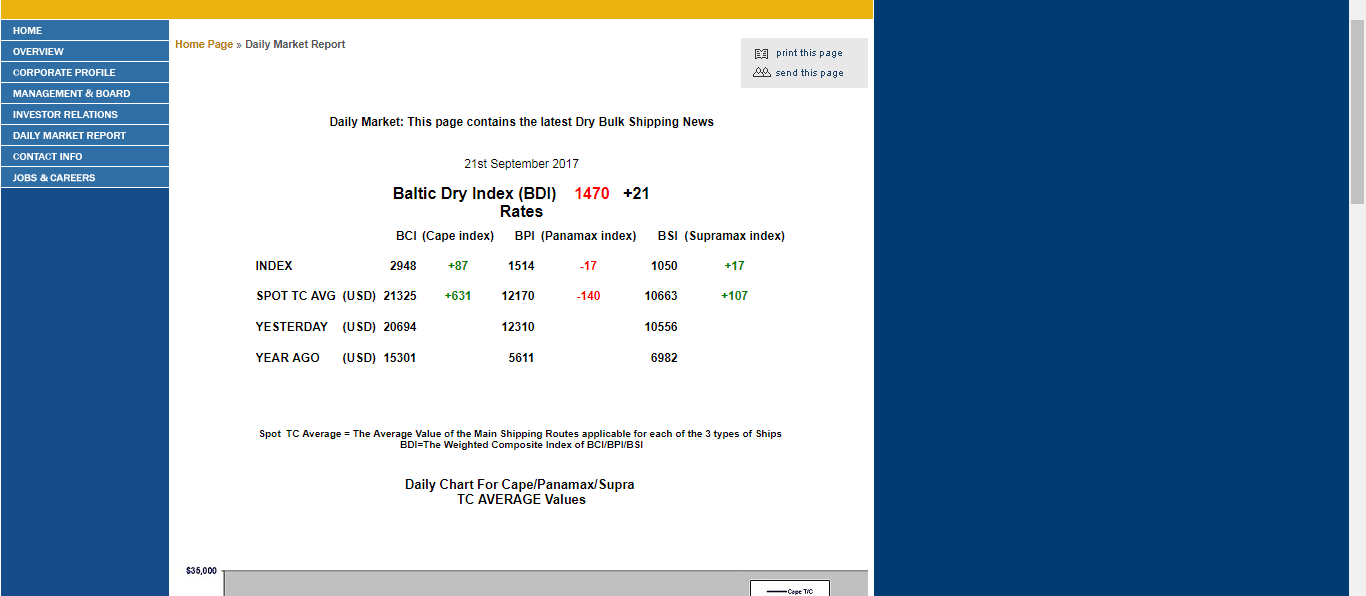Click yesterday's Panamax value 12310
Screen dimensions: 1366x596
coord(518,327)
